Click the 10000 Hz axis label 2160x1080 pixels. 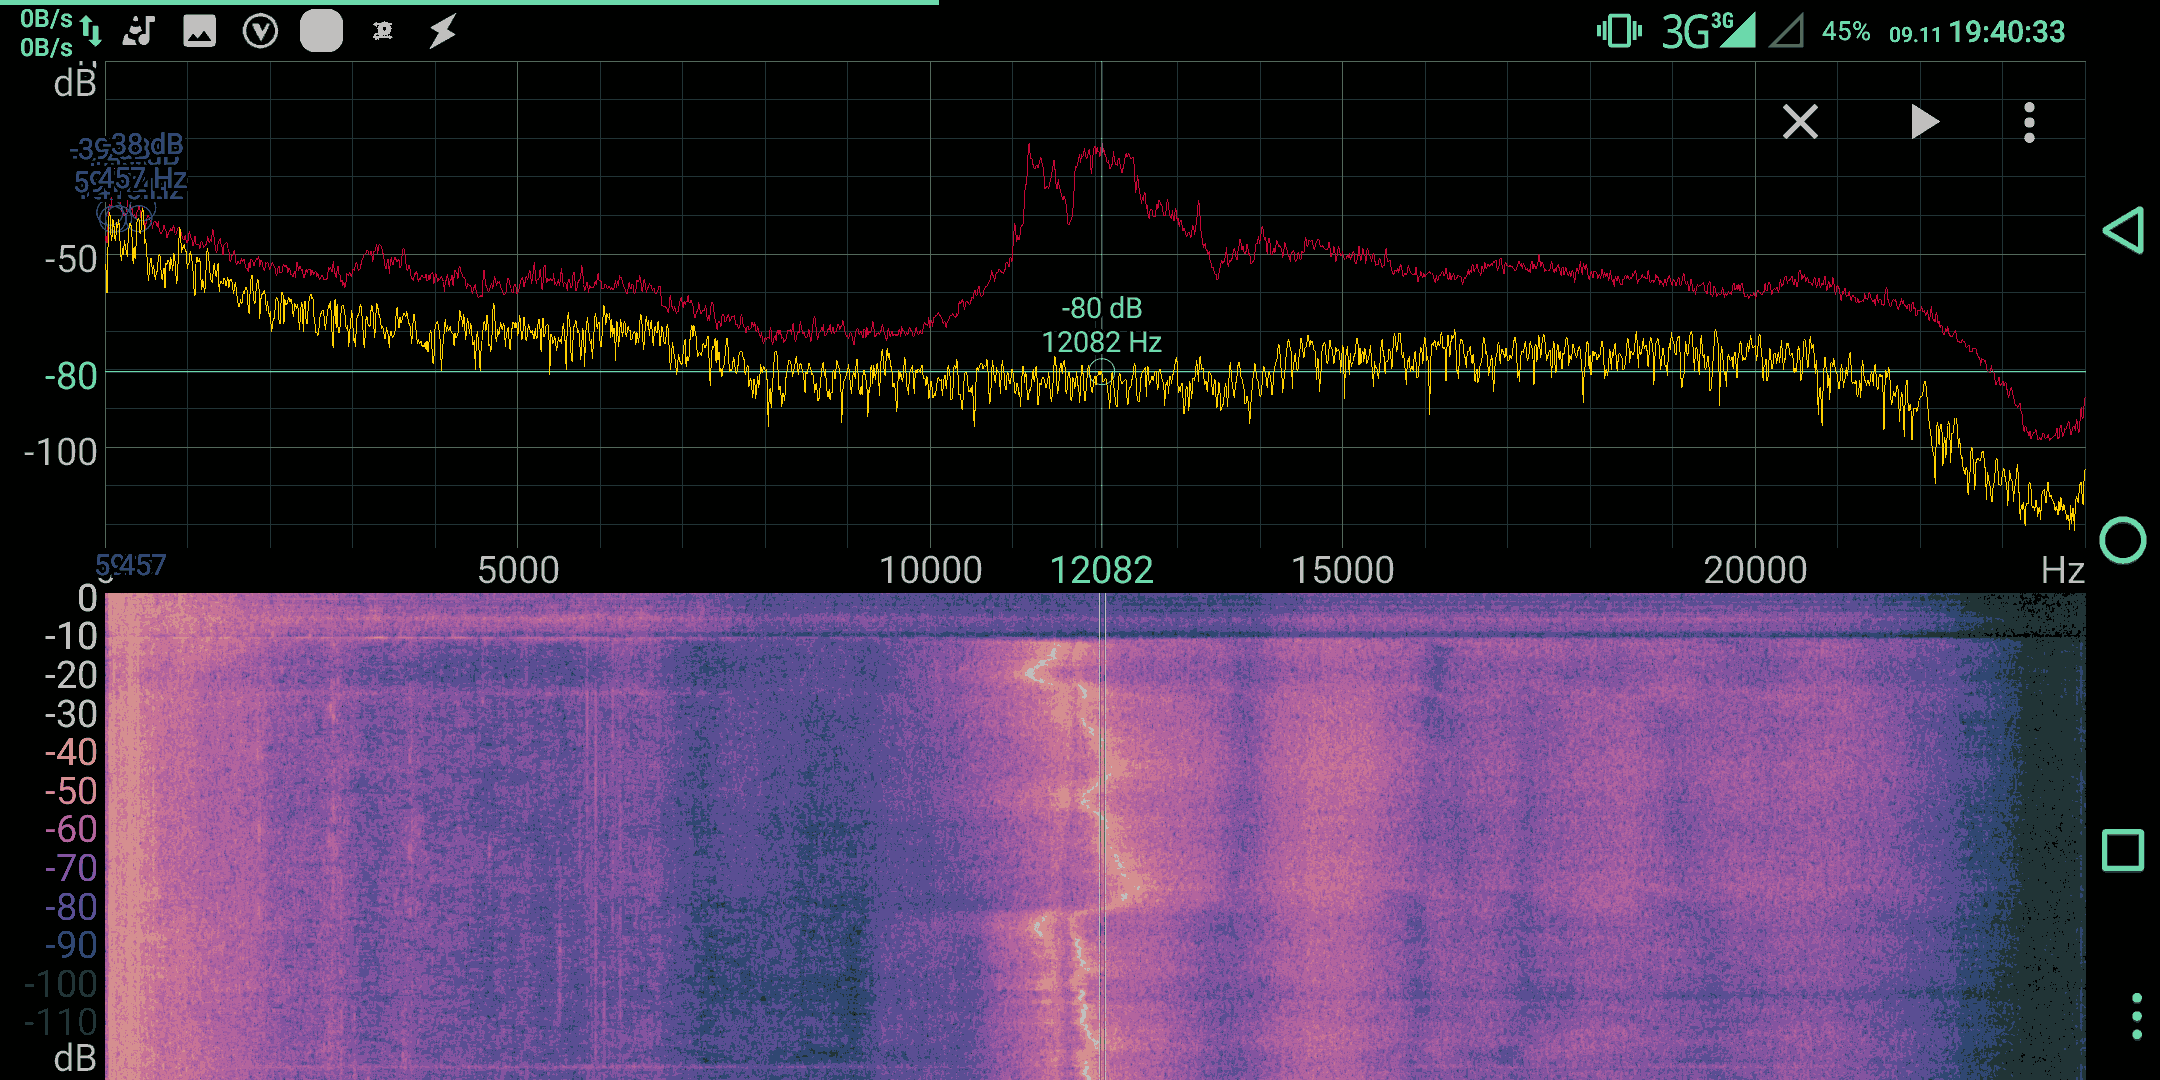pyautogui.click(x=930, y=571)
